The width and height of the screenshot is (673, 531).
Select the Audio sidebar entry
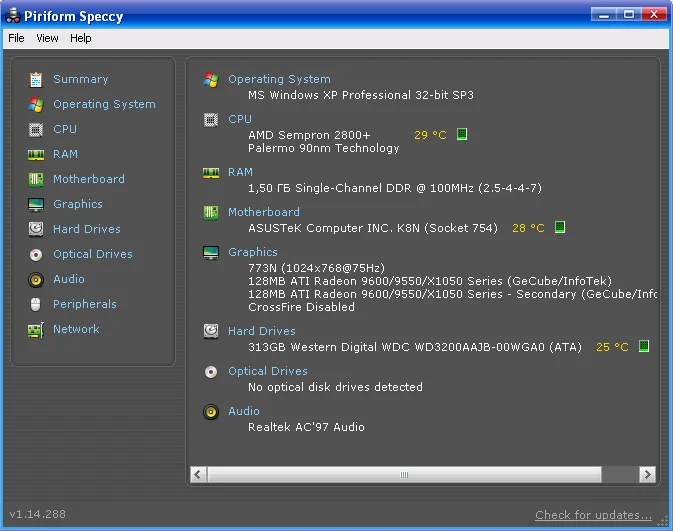coord(69,279)
